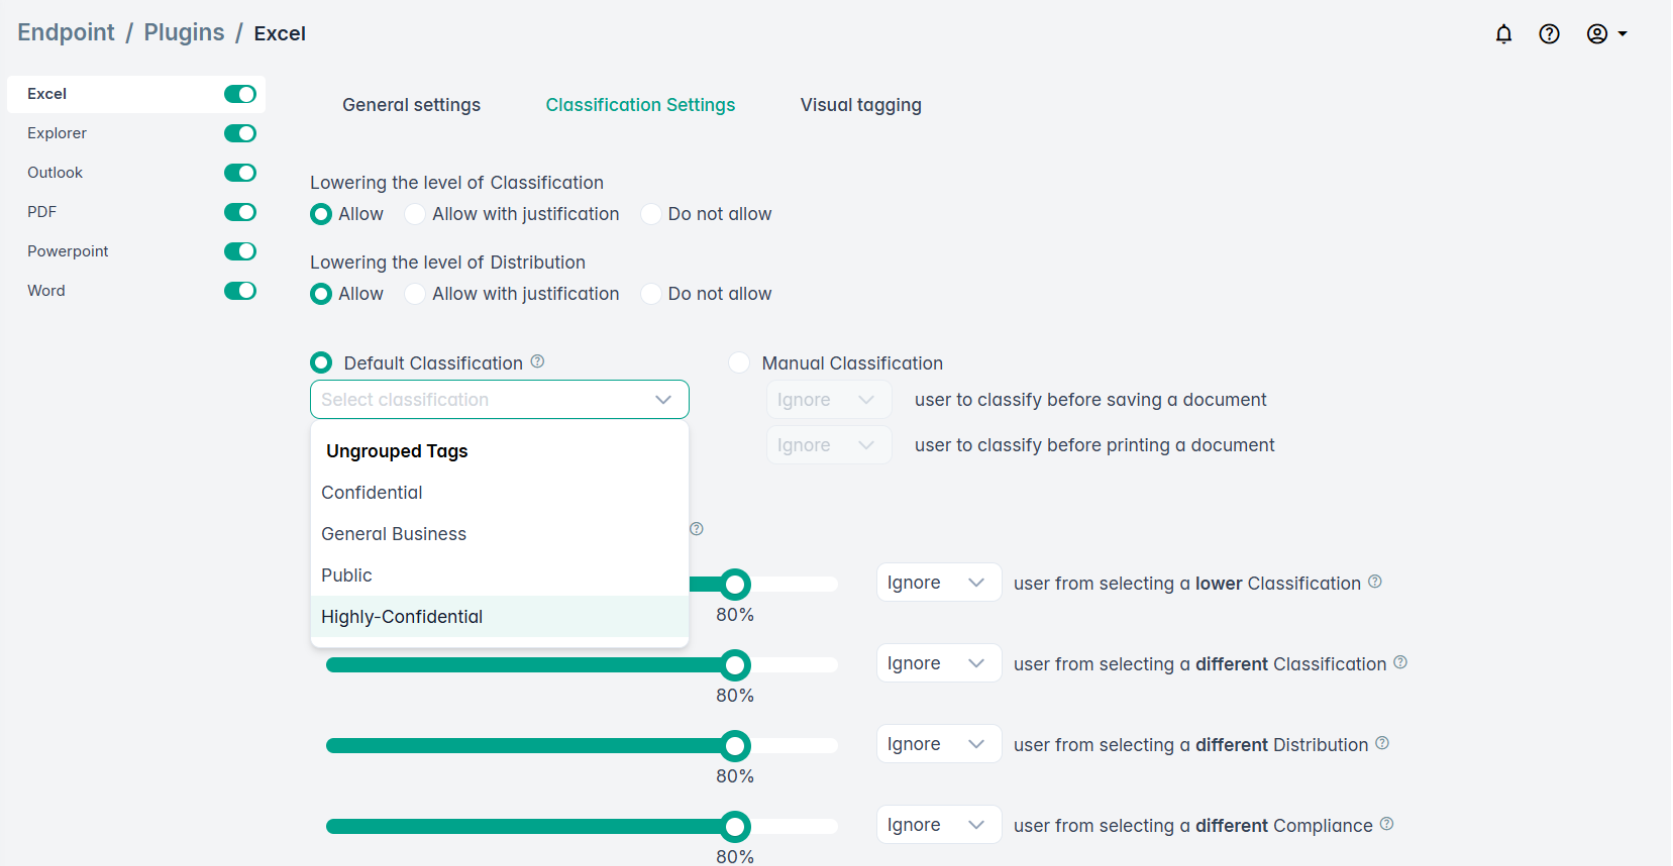Select PDF in the plugin sidebar
The image size is (1673, 866).
click(42, 212)
